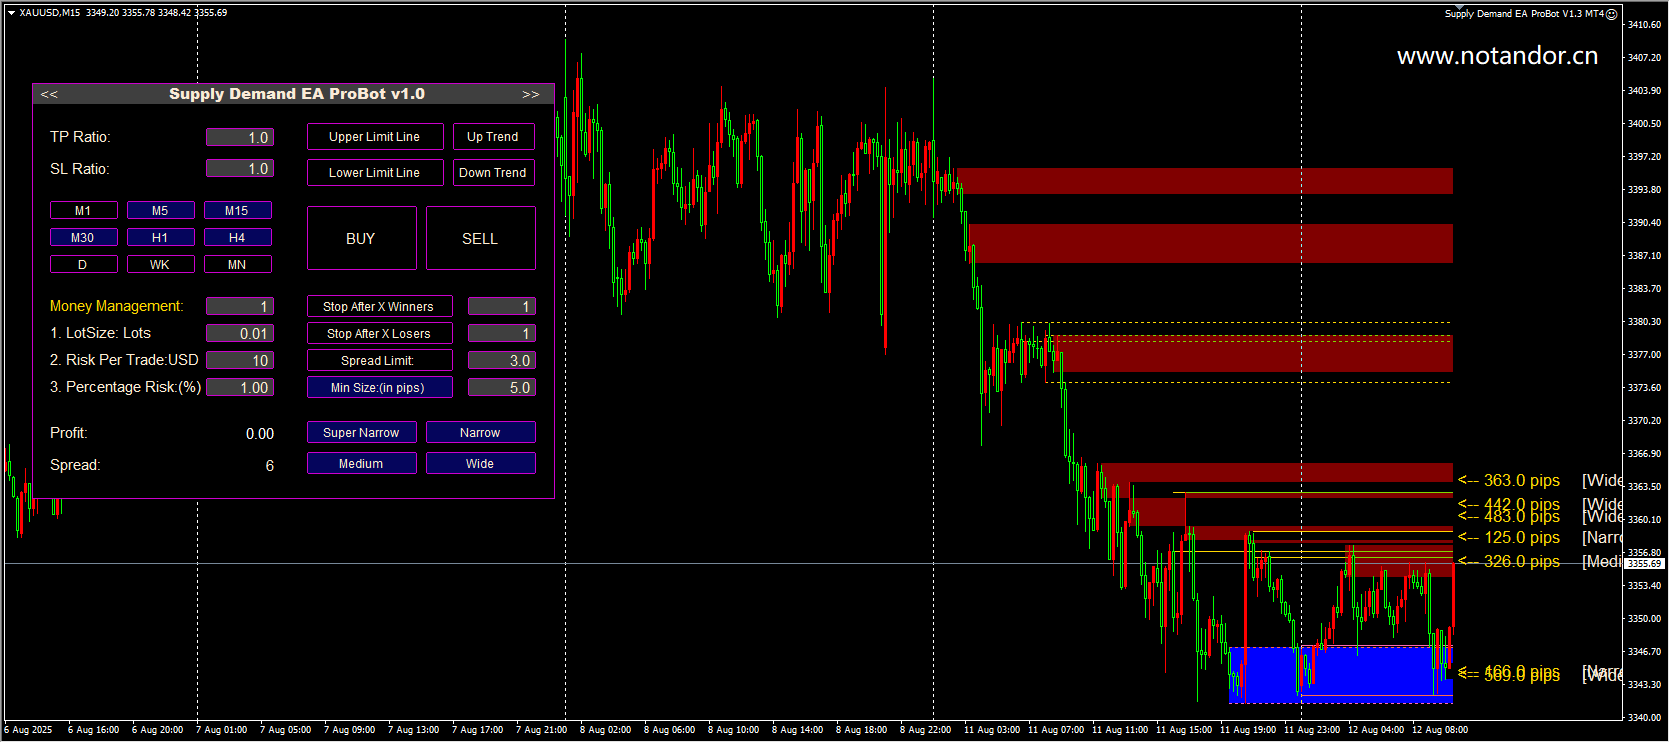Click the blue demand zone rectangle
1670x743 pixels.
(1340, 675)
